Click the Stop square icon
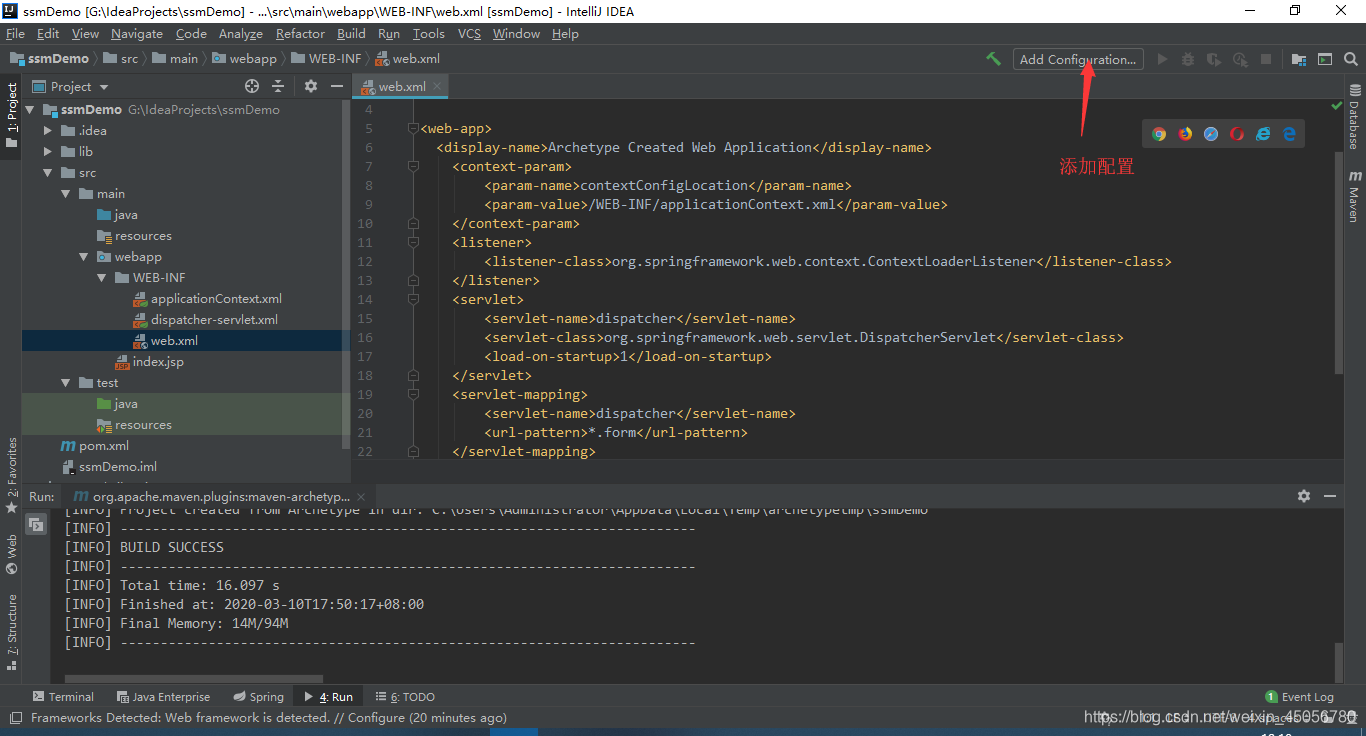 click(1266, 59)
